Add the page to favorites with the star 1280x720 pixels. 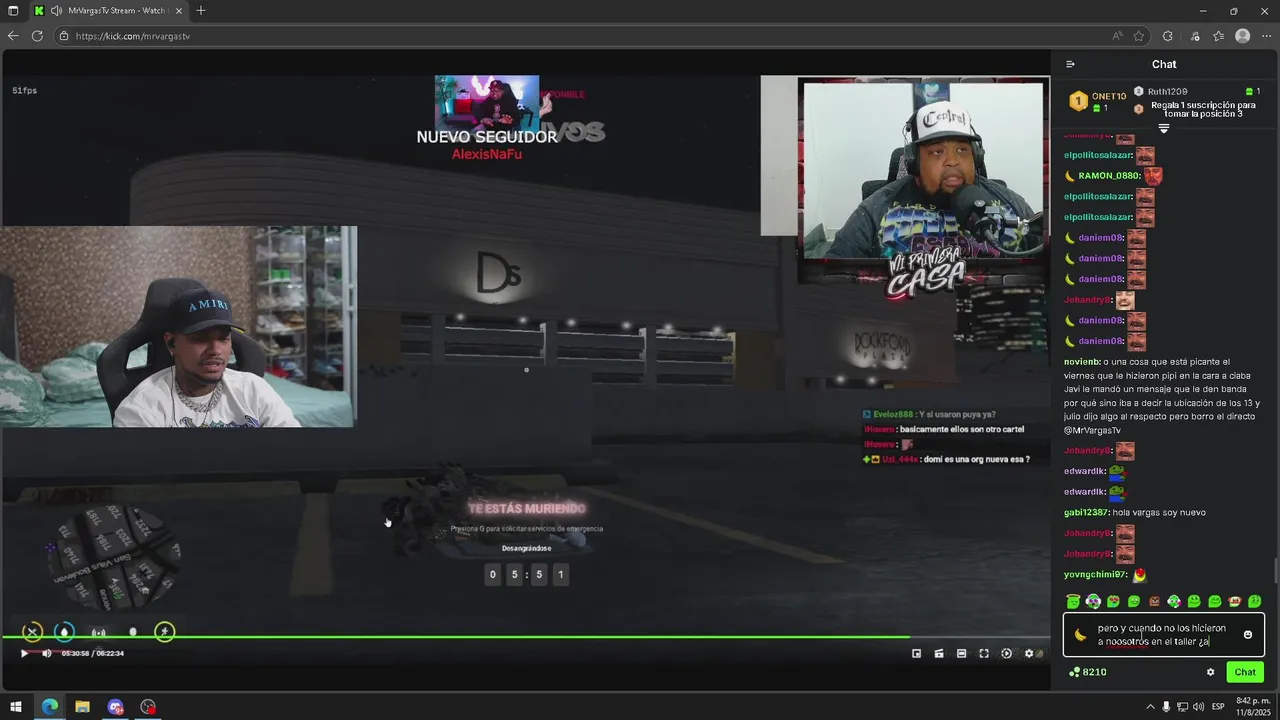[1138, 36]
